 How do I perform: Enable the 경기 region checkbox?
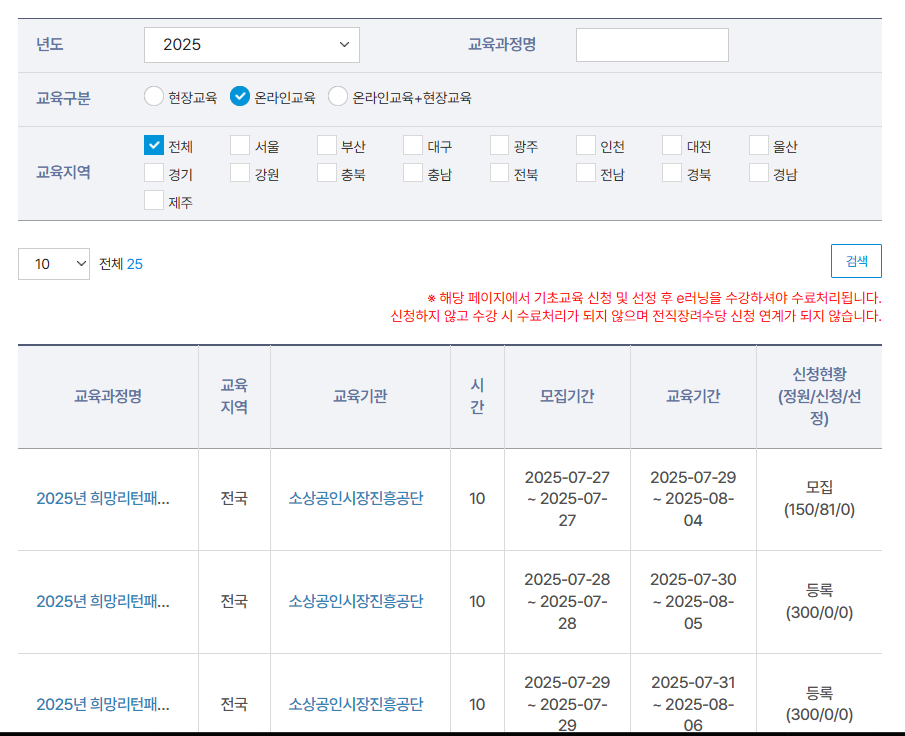pyautogui.click(x=152, y=172)
